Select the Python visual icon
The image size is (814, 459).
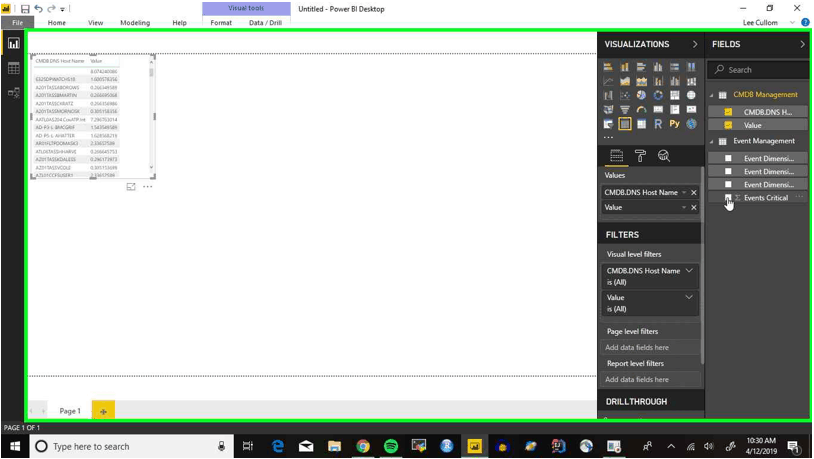point(674,124)
